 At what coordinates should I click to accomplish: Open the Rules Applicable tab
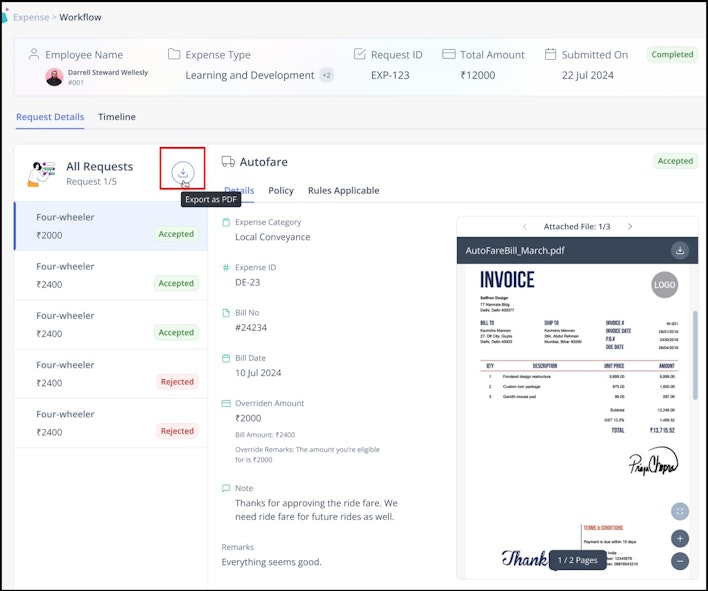(344, 191)
